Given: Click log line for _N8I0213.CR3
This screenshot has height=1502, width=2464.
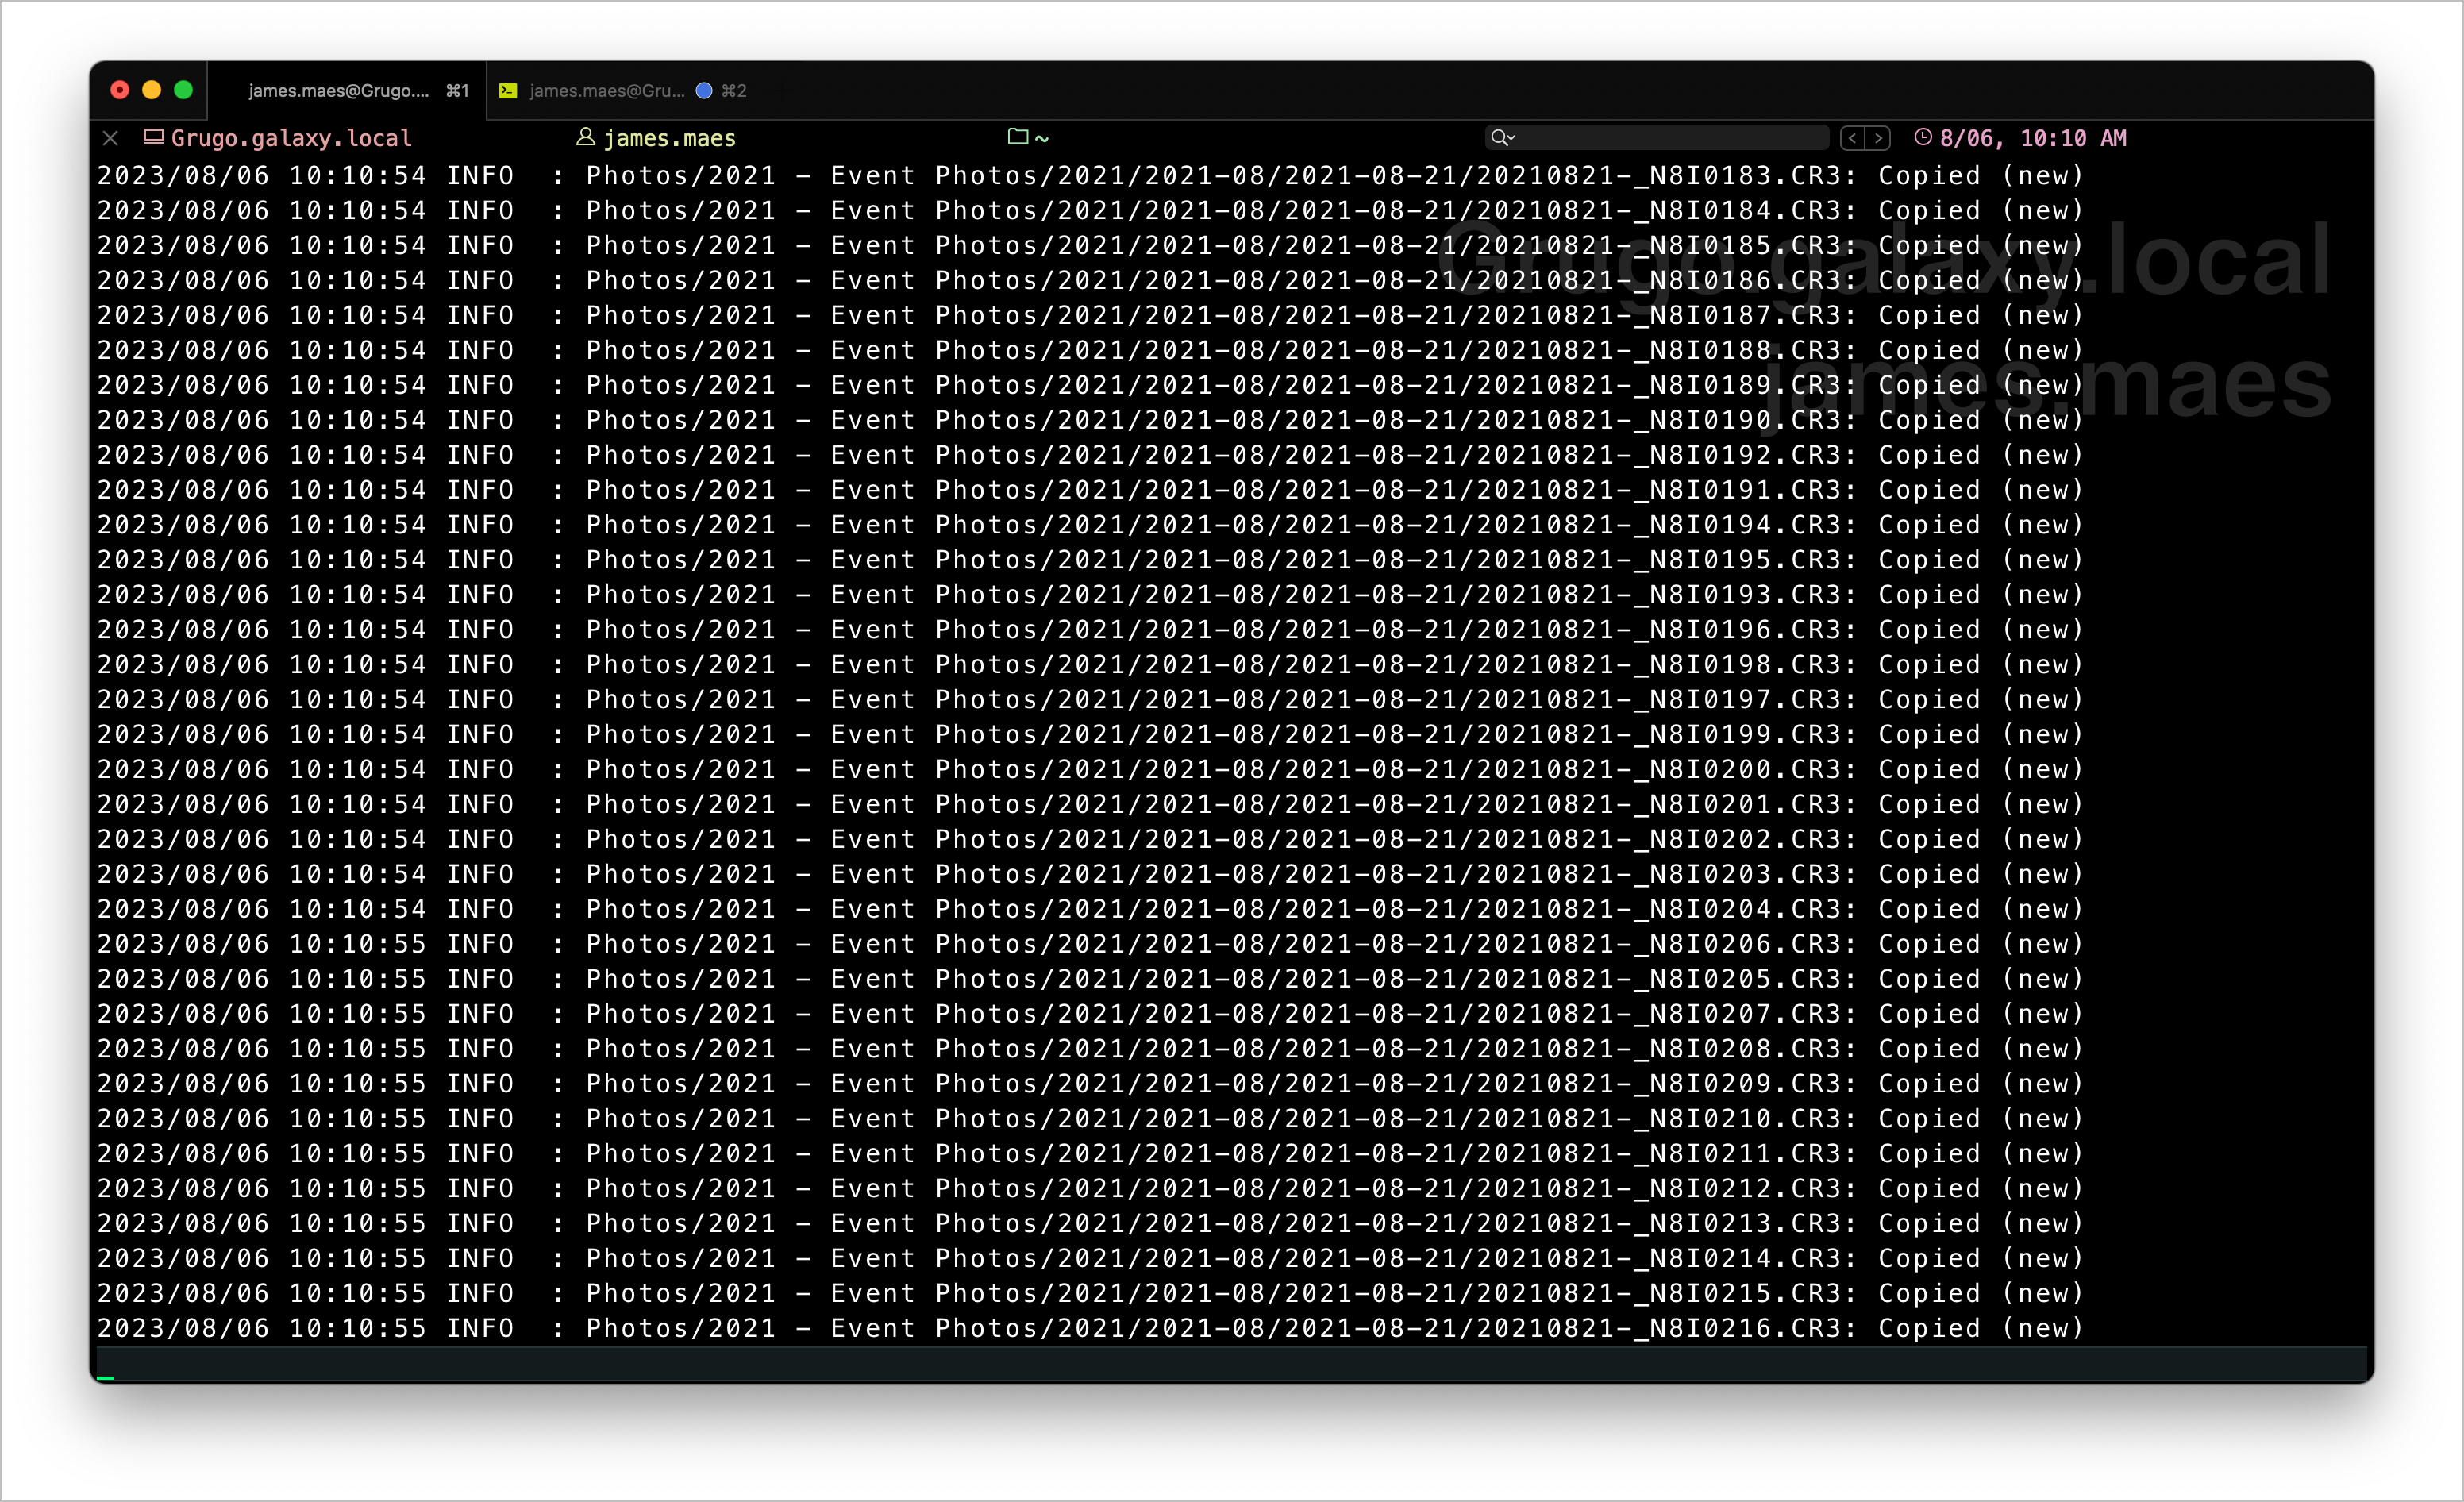Looking at the screenshot, I should coord(1090,1225).
